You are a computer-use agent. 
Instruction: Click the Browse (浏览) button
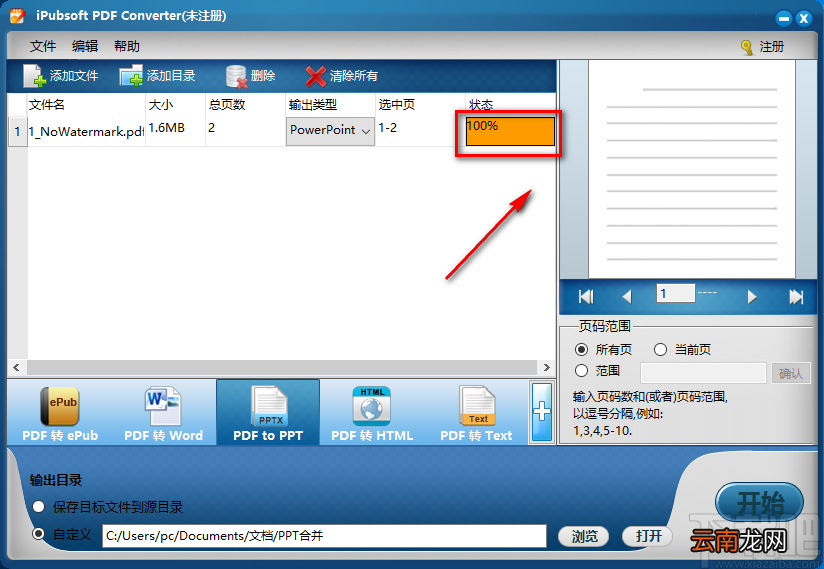click(x=584, y=536)
